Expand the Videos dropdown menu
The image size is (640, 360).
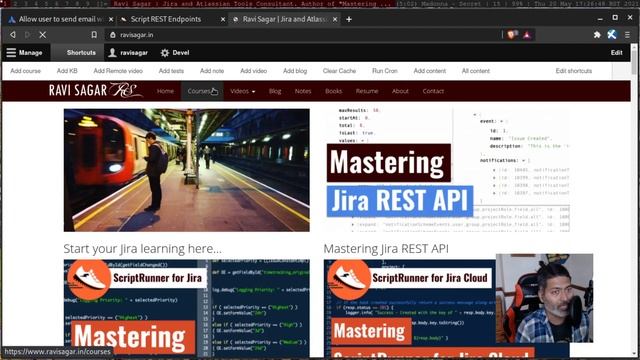point(242,91)
